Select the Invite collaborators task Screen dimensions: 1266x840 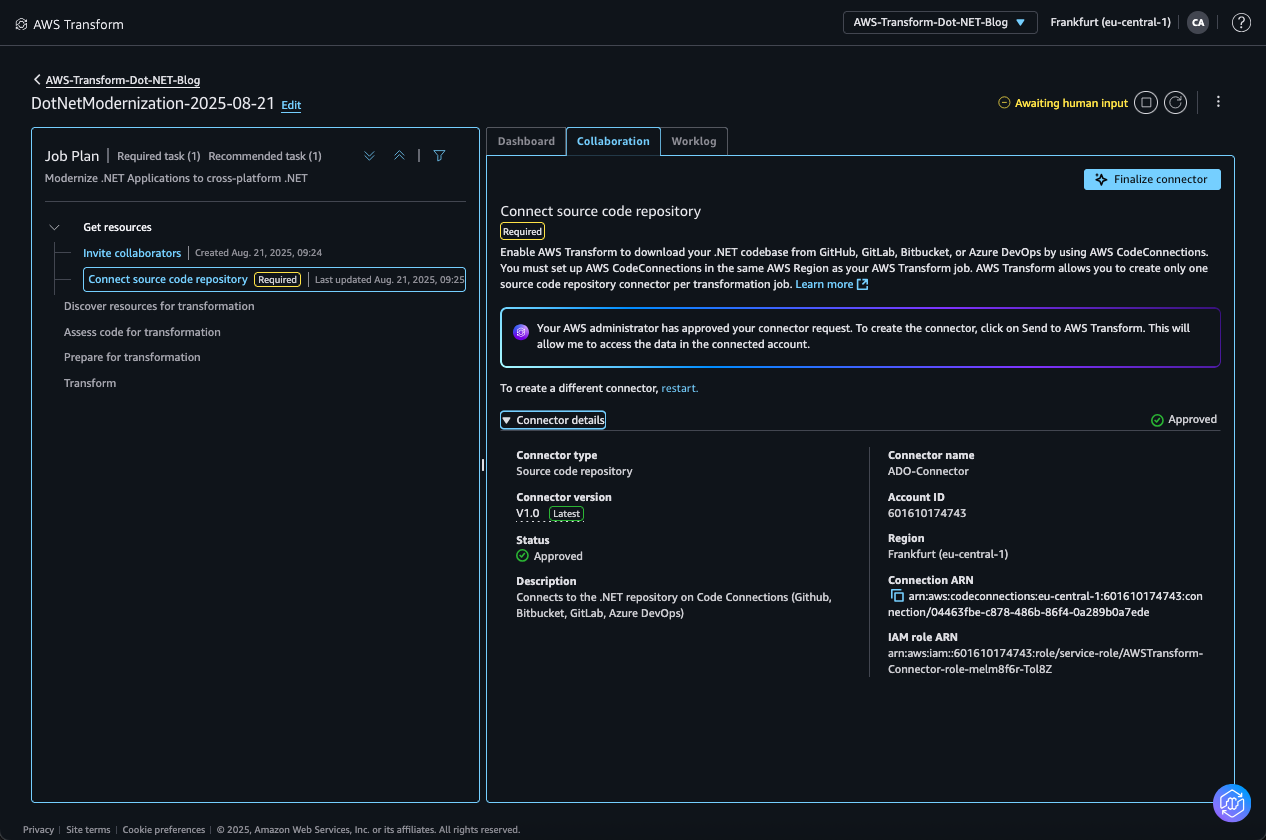pyautogui.click(x=132, y=252)
